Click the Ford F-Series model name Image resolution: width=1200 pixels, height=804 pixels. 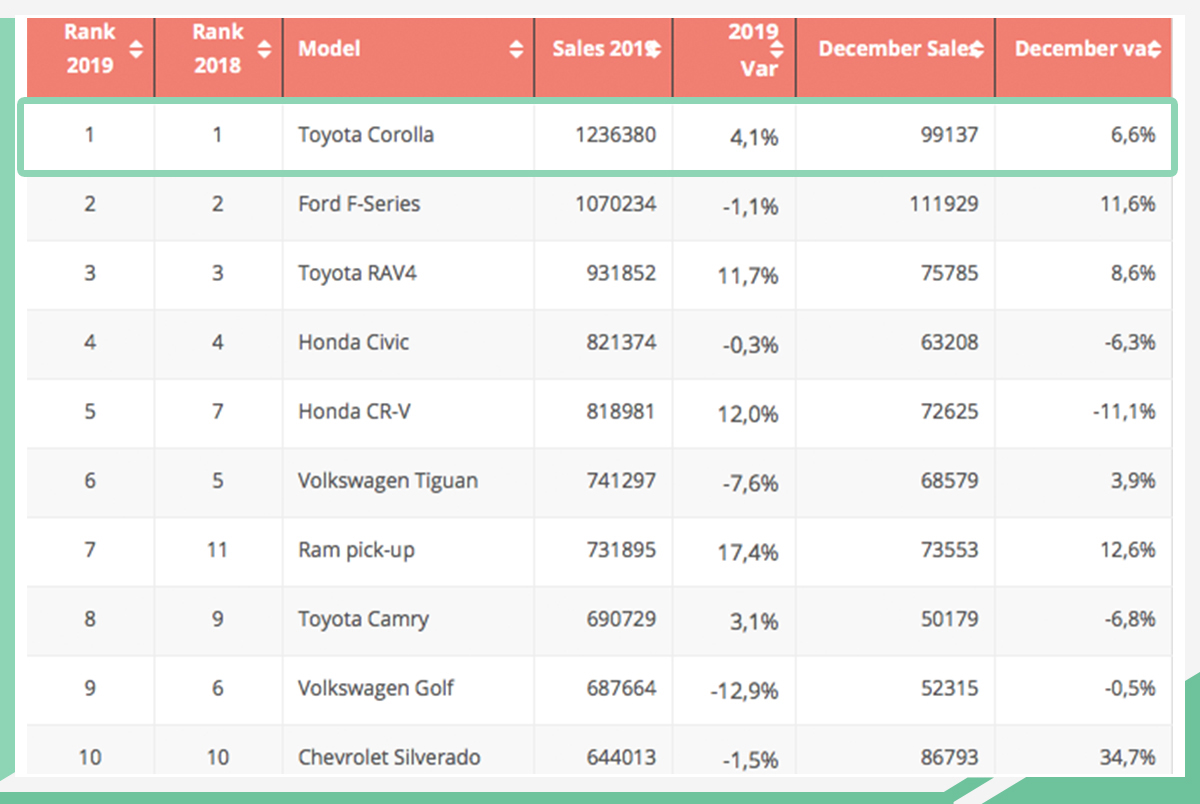pos(359,204)
